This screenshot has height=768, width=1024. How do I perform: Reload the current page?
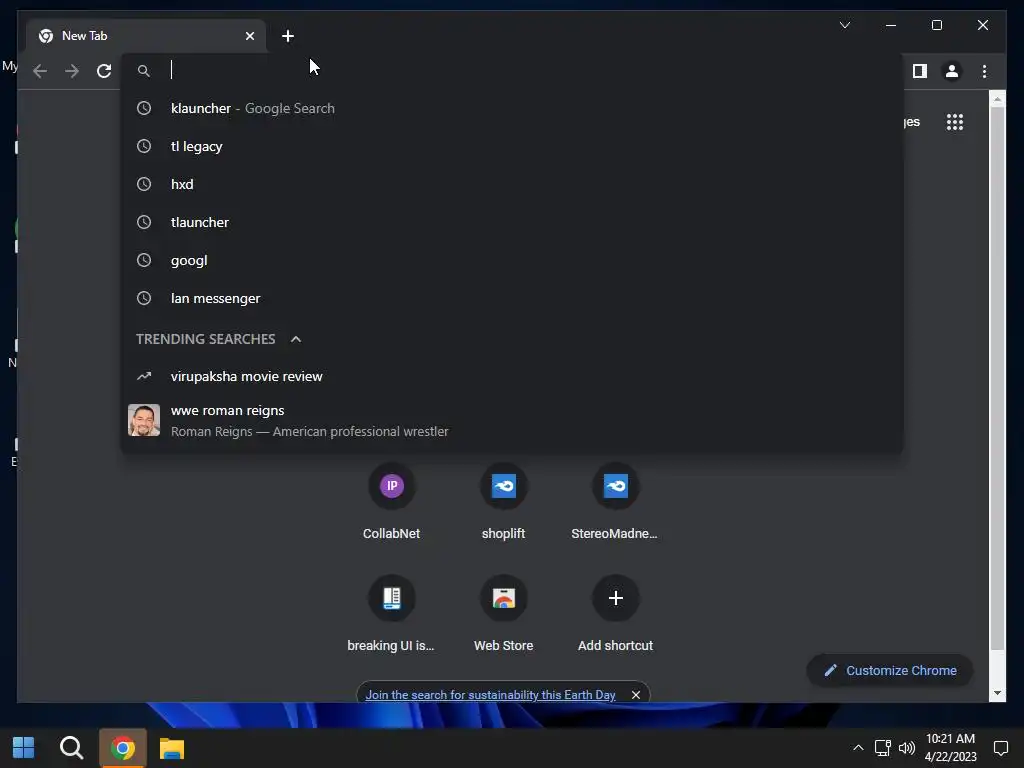coord(104,71)
